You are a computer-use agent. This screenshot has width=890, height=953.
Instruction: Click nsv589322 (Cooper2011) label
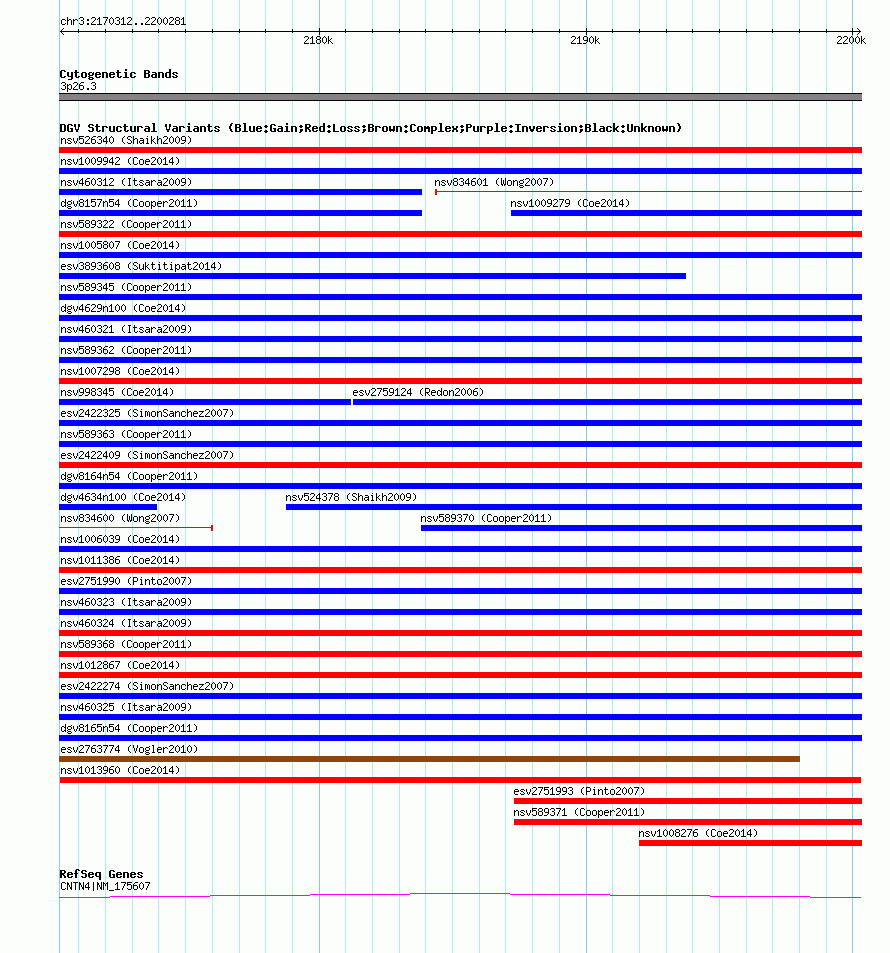tap(126, 224)
